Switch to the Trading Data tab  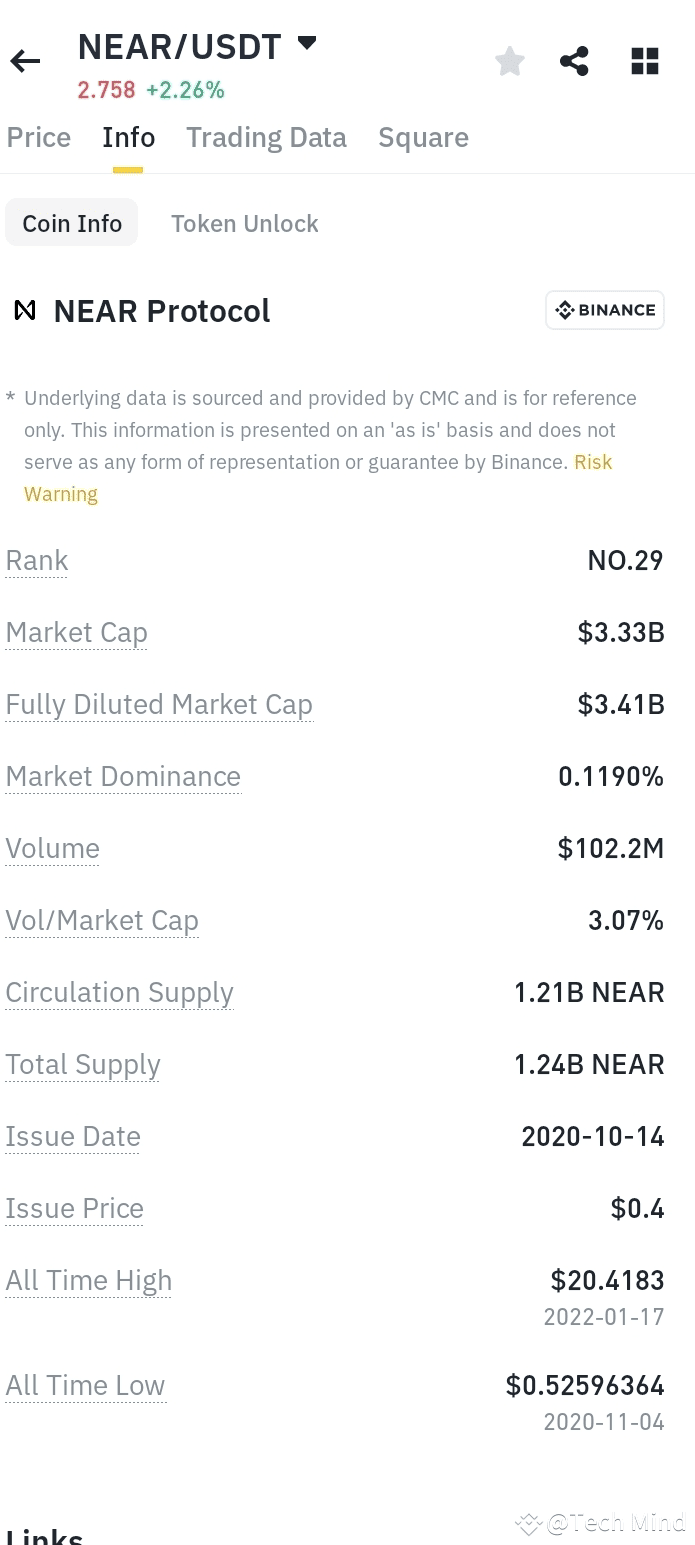tap(266, 137)
